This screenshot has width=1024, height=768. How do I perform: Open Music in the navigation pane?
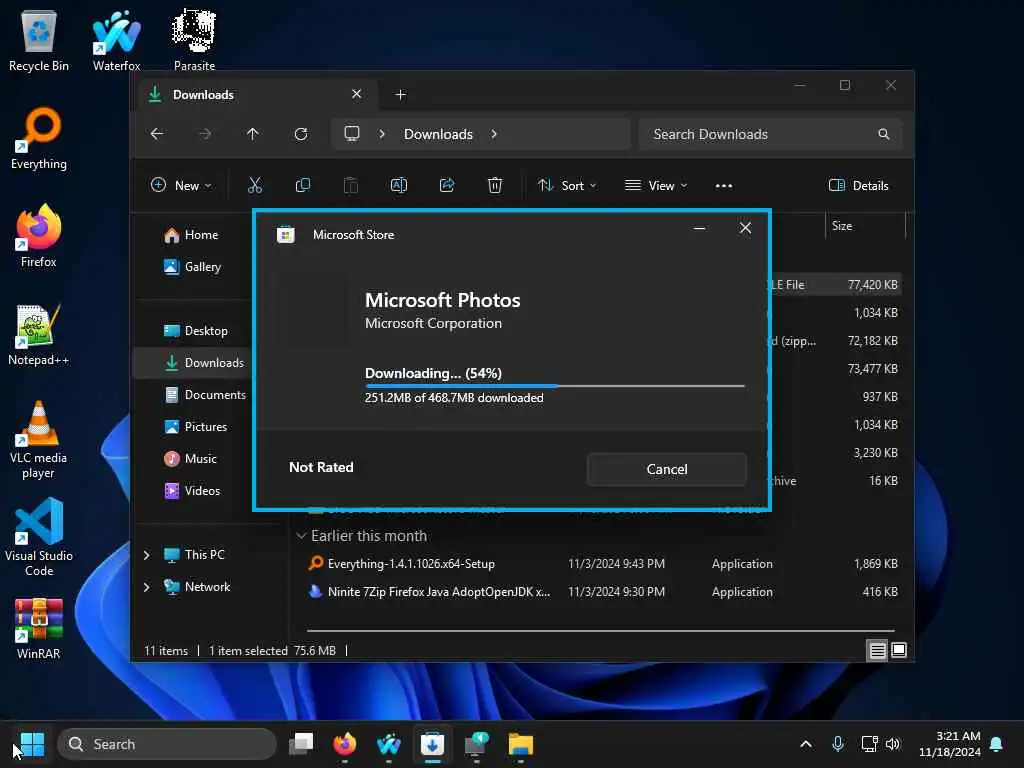coord(190,459)
